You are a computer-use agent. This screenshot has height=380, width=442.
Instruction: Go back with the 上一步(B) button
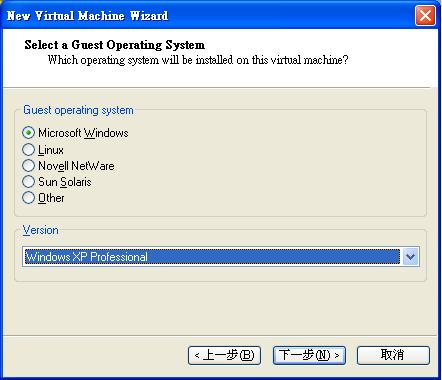pos(224,355)
